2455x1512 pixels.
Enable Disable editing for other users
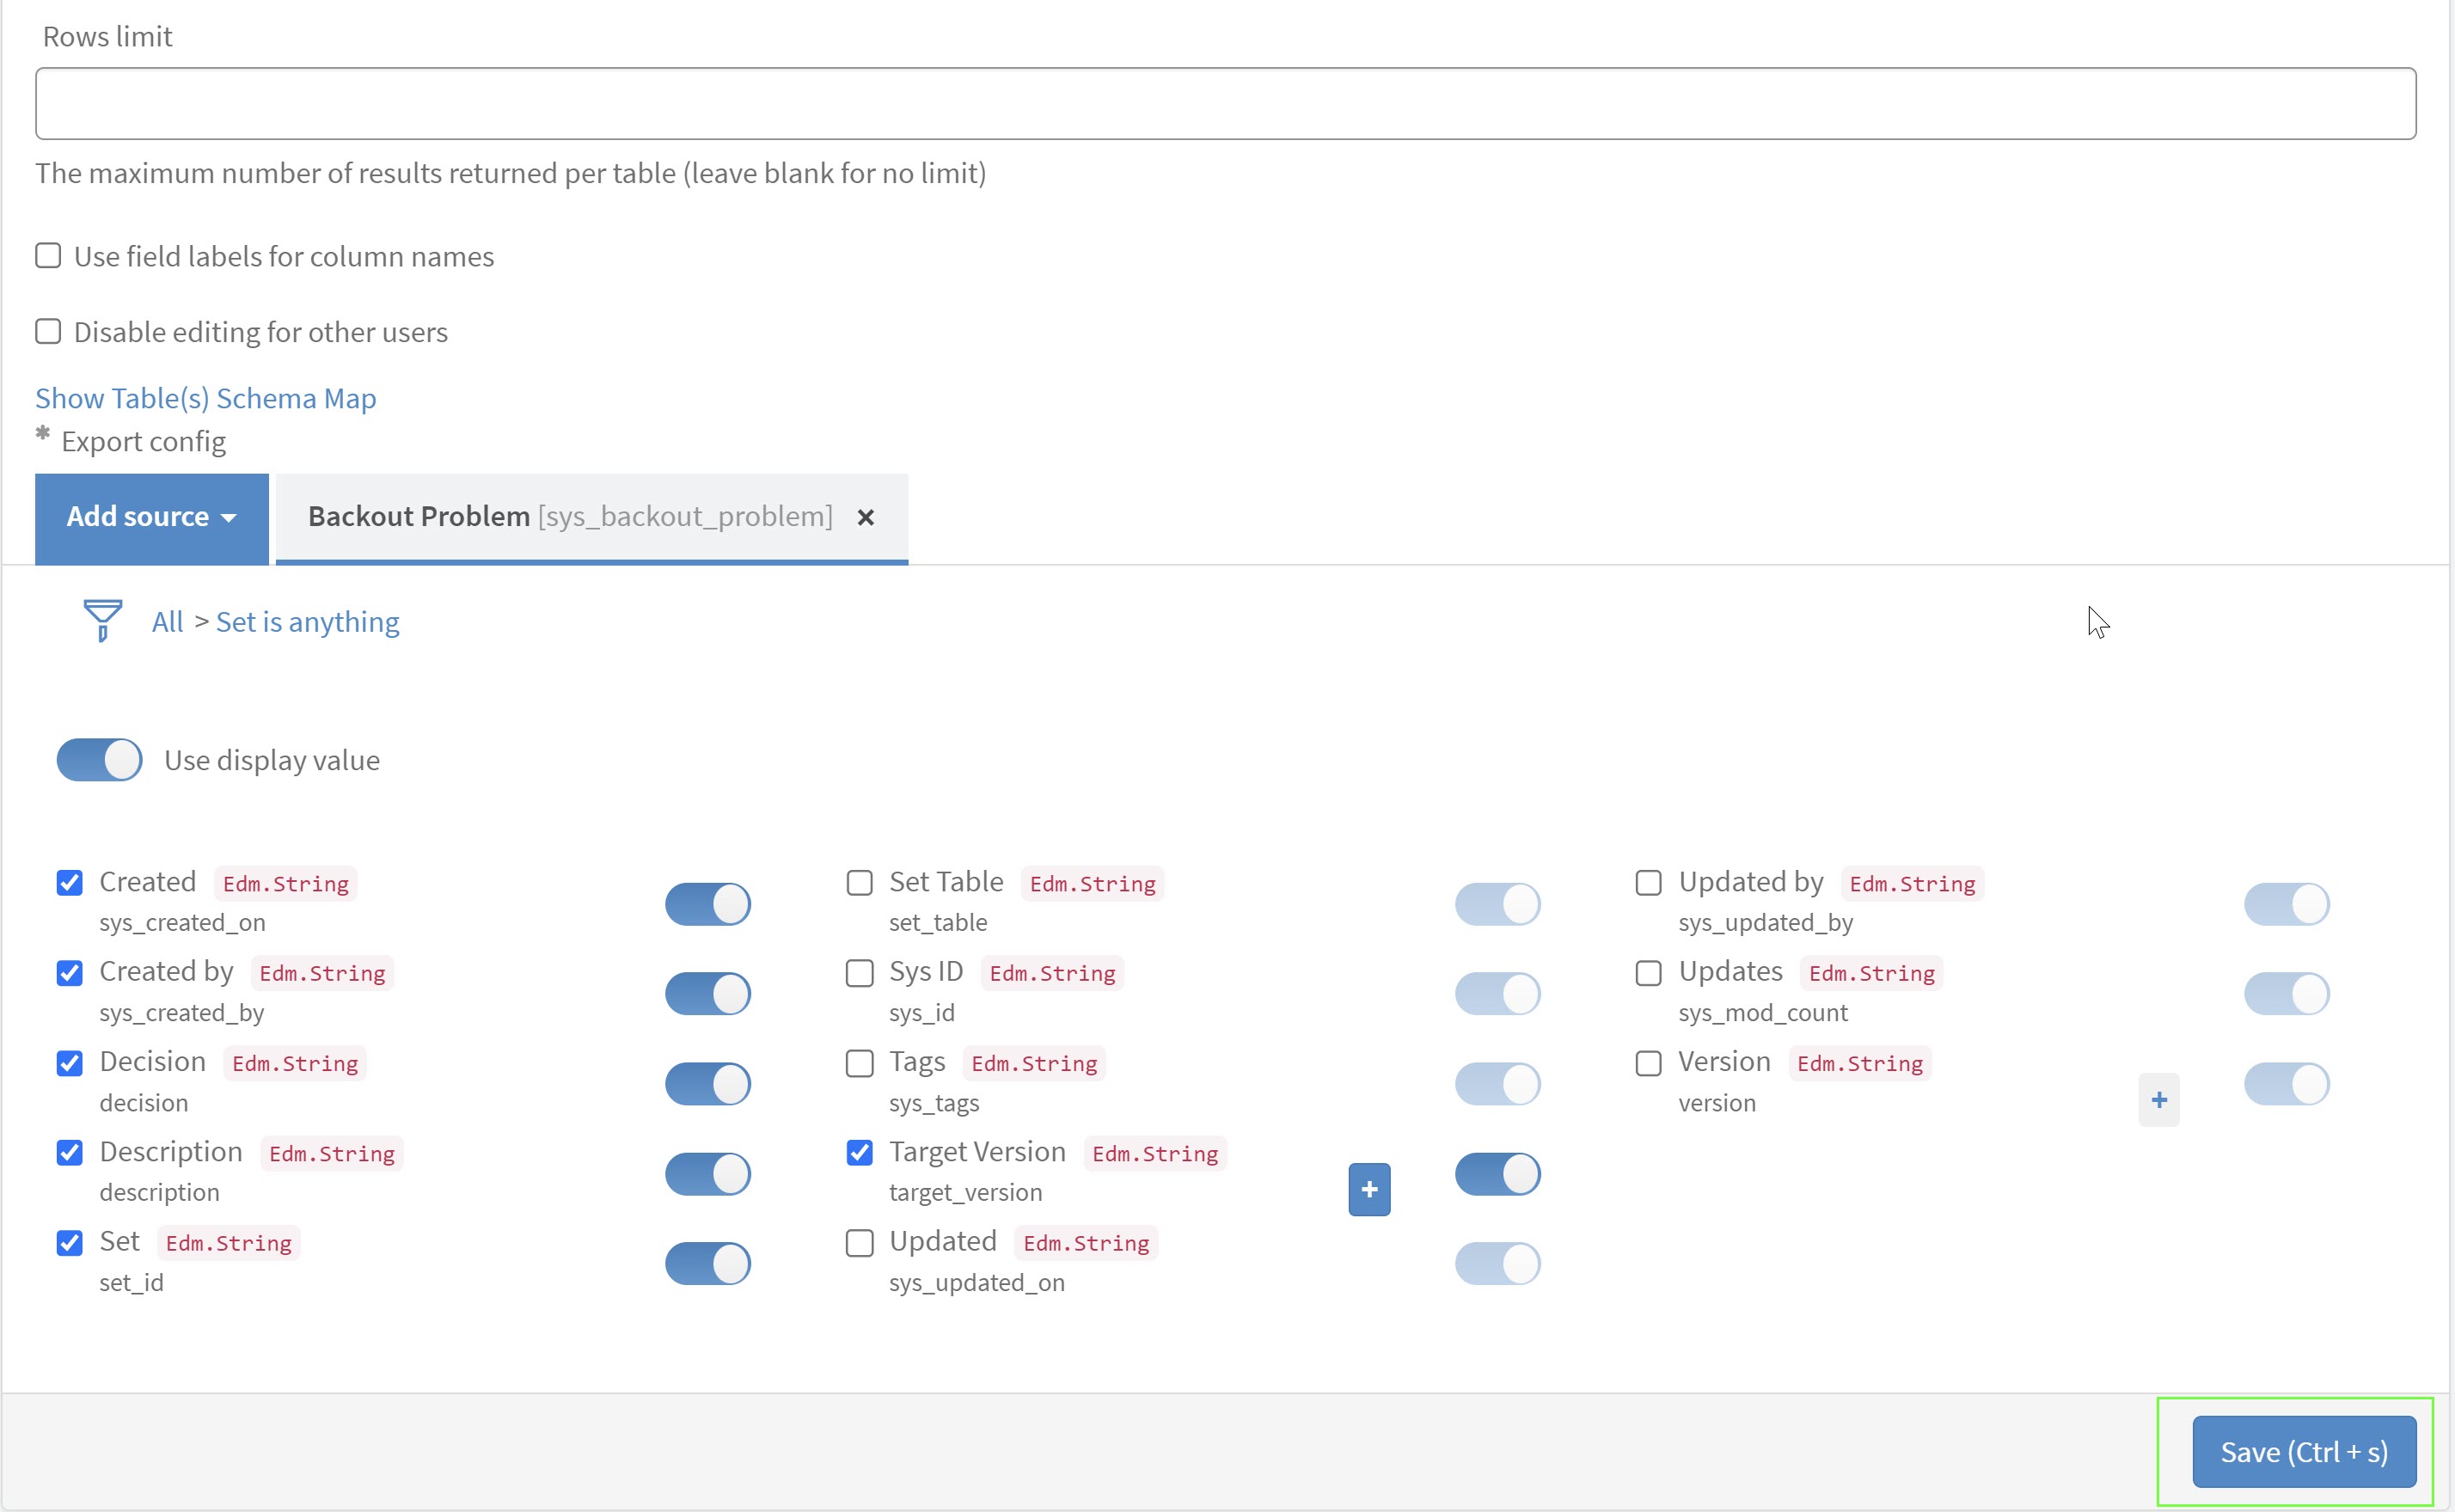point(48,331)
